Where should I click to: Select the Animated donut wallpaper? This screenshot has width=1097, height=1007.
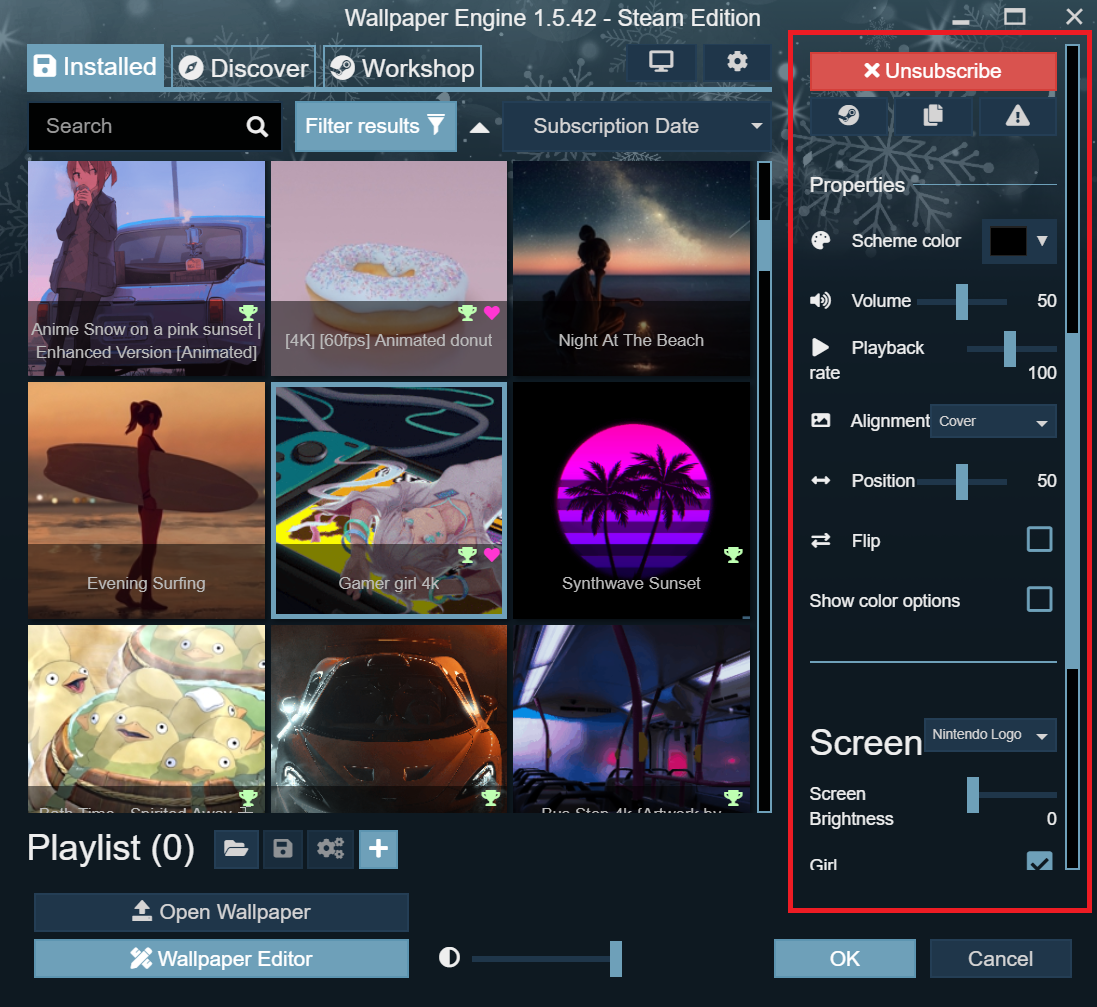(389, 269)
